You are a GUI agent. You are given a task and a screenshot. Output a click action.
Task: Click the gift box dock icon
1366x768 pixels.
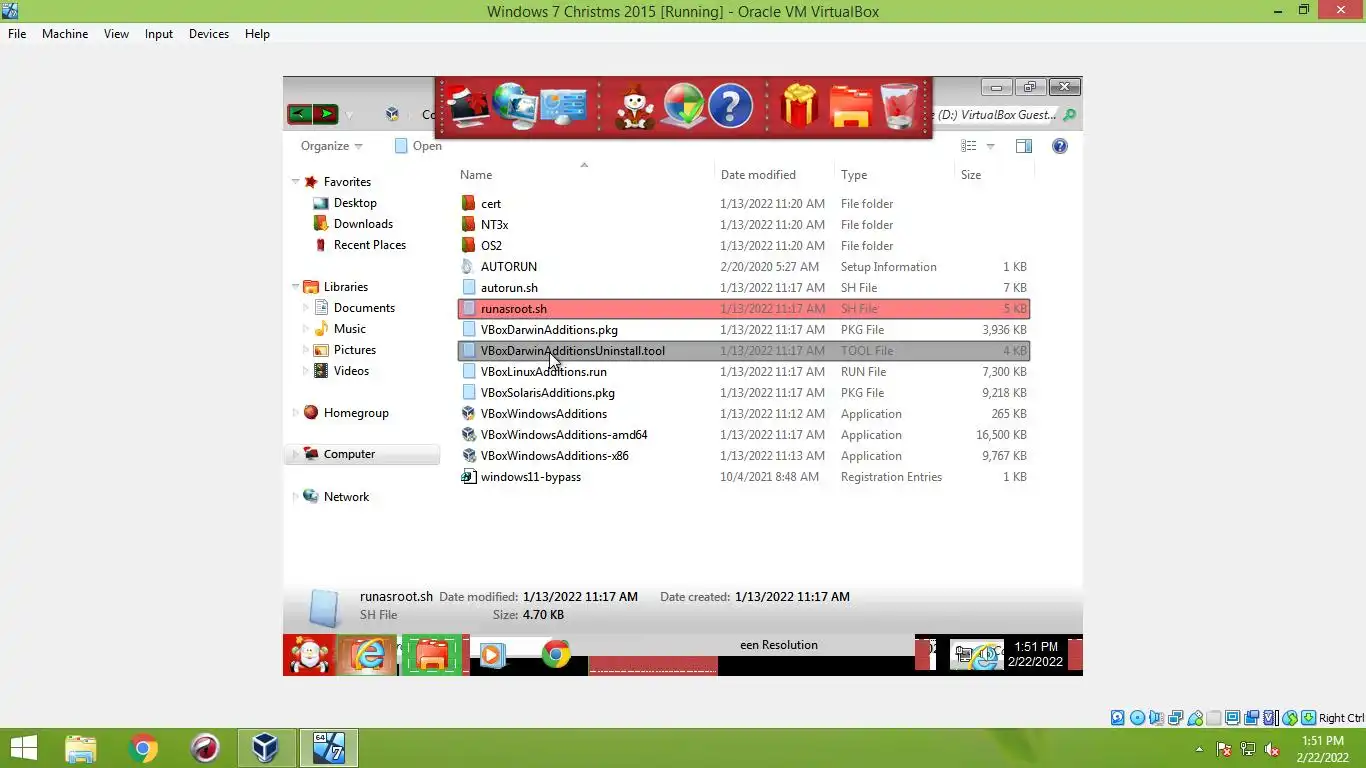tap(800, 106)
